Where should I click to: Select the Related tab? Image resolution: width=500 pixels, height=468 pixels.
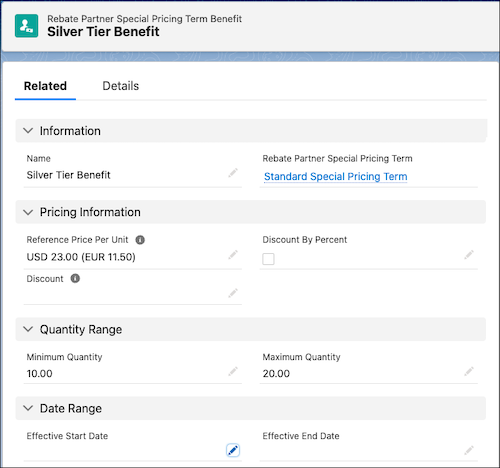click(45, 86)
